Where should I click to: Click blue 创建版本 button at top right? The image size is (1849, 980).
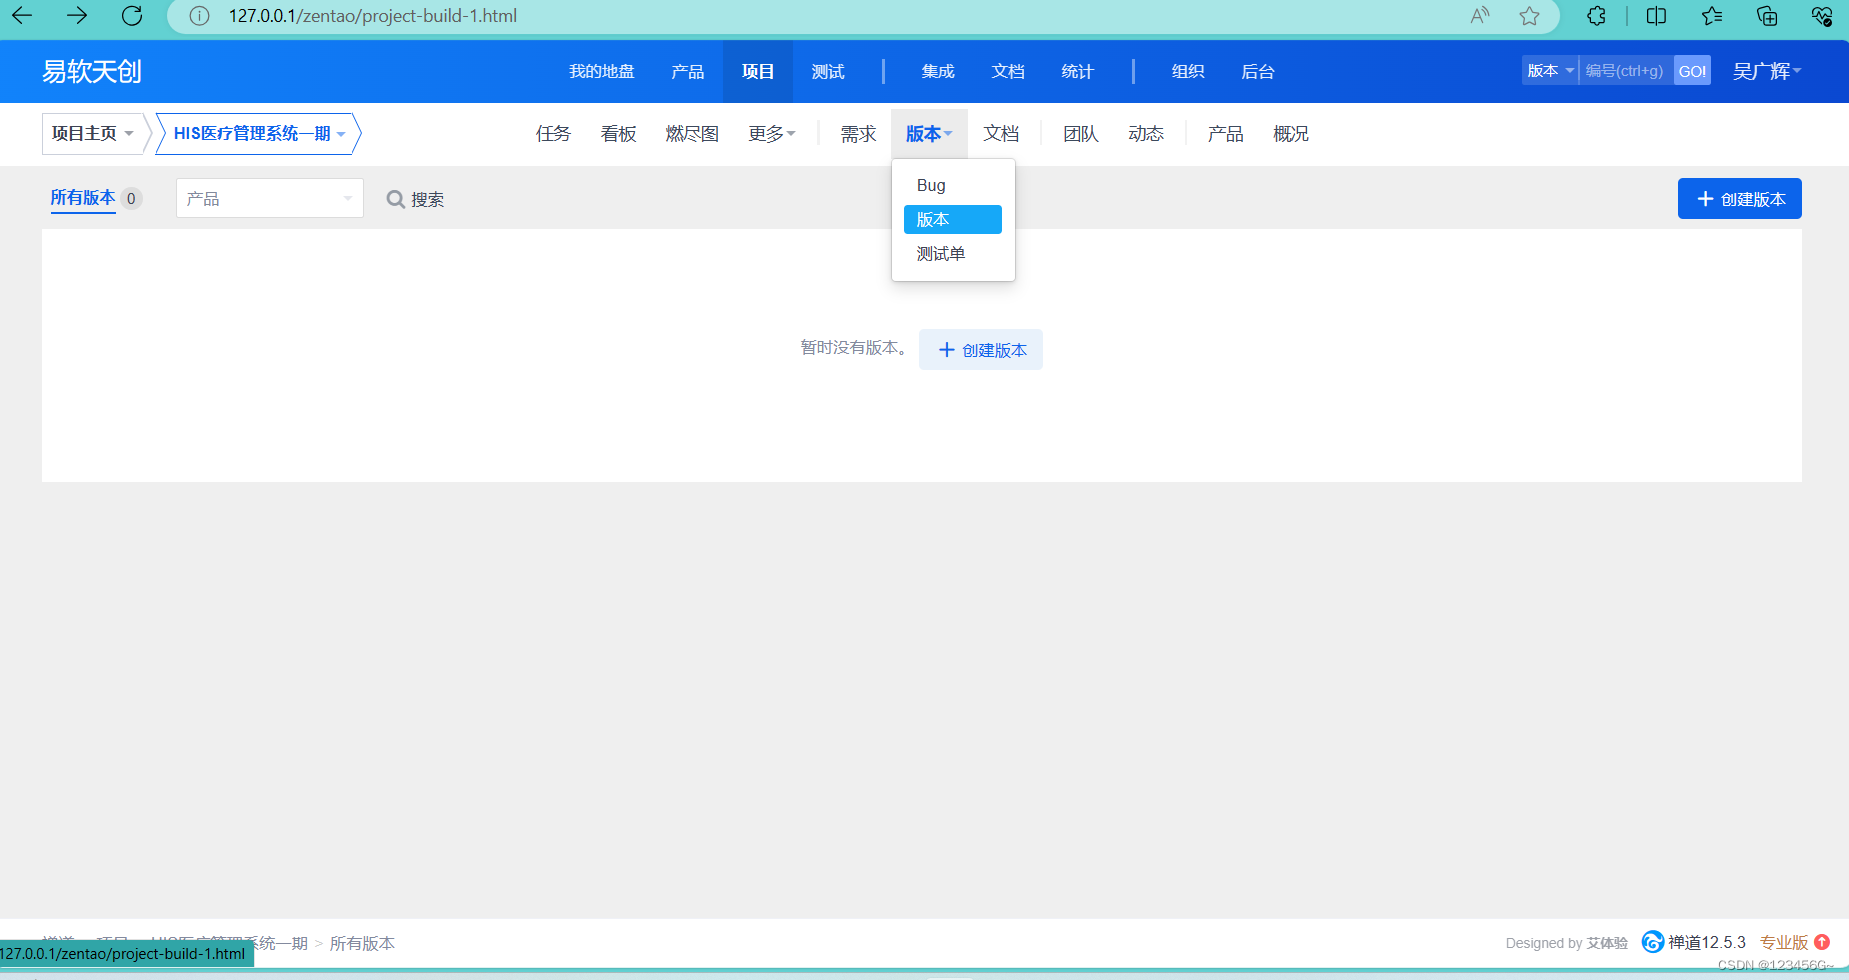[1740, 198]
